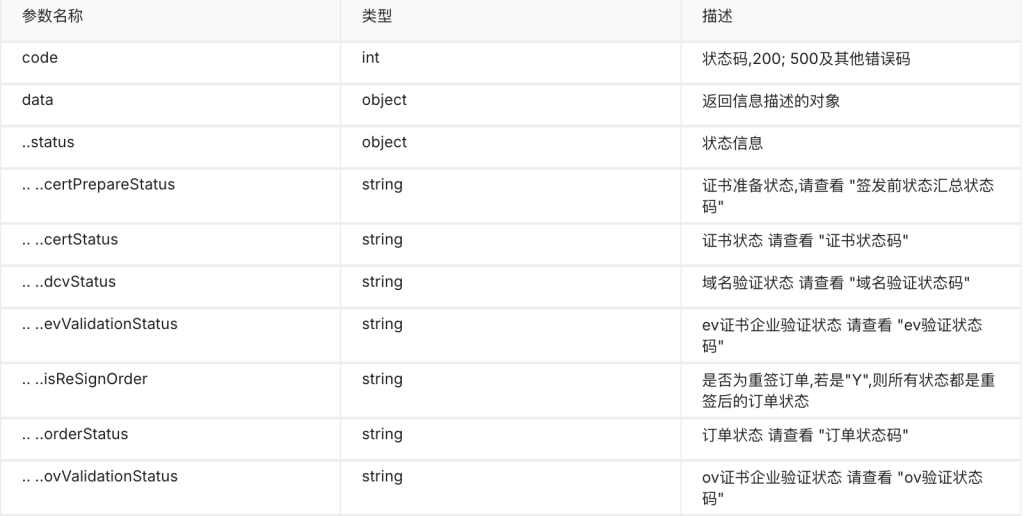Click the int type cell
Screen dimensions: 1024x516
coord(371,58)
